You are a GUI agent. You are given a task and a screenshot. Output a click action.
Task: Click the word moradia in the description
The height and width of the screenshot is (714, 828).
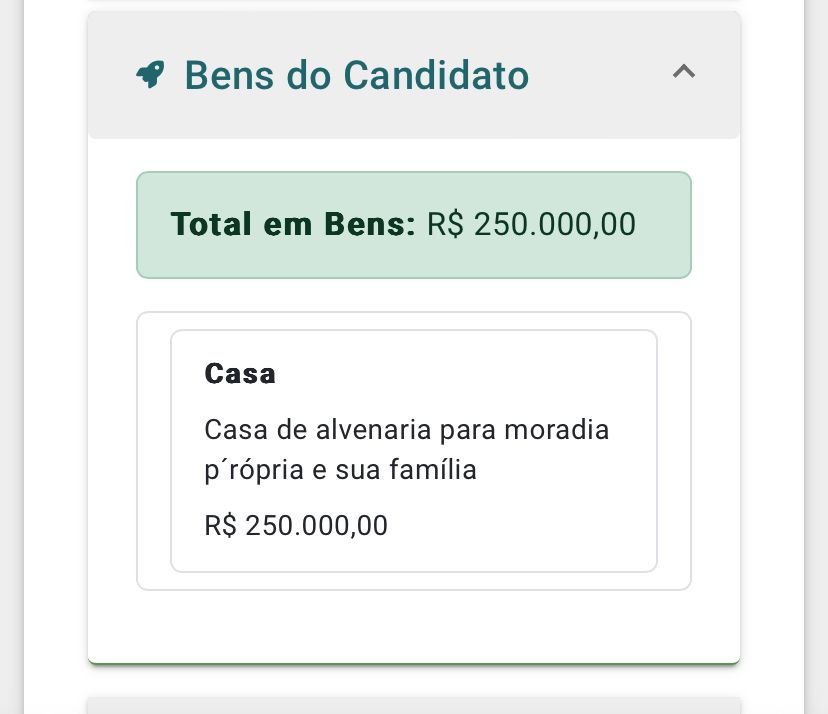pyautogui.click(x=557, y=430)
